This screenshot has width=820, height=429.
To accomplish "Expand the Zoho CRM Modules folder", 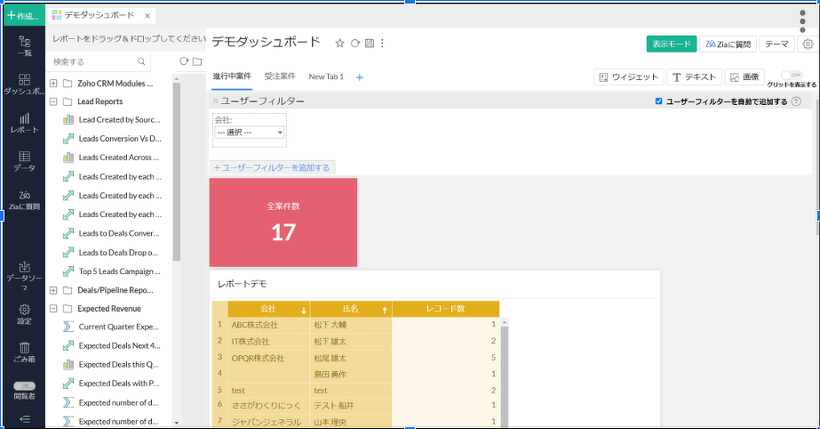I will pos(53,83).
